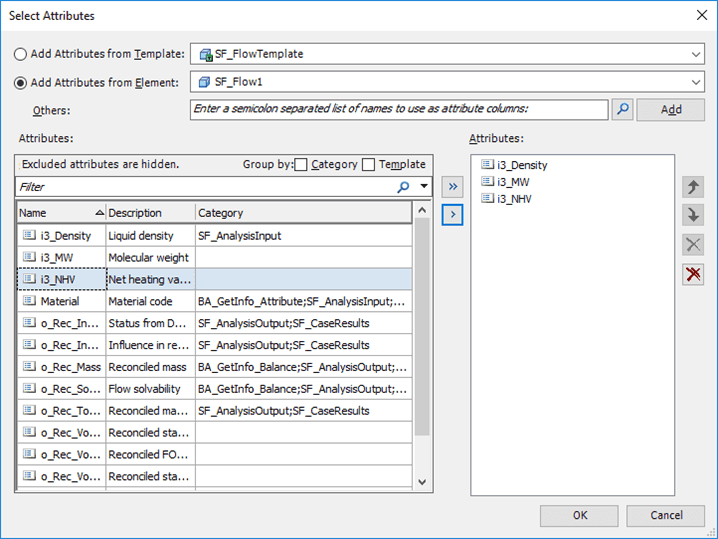
Task: Click the table scrollbar down arrow
Action: pyautogui.click(x=422, y=482)
